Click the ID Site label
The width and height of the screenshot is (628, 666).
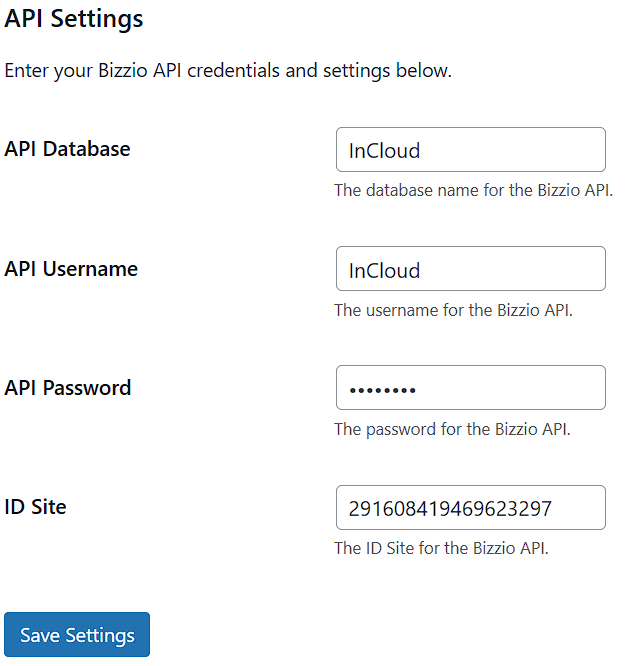[35, 507]
